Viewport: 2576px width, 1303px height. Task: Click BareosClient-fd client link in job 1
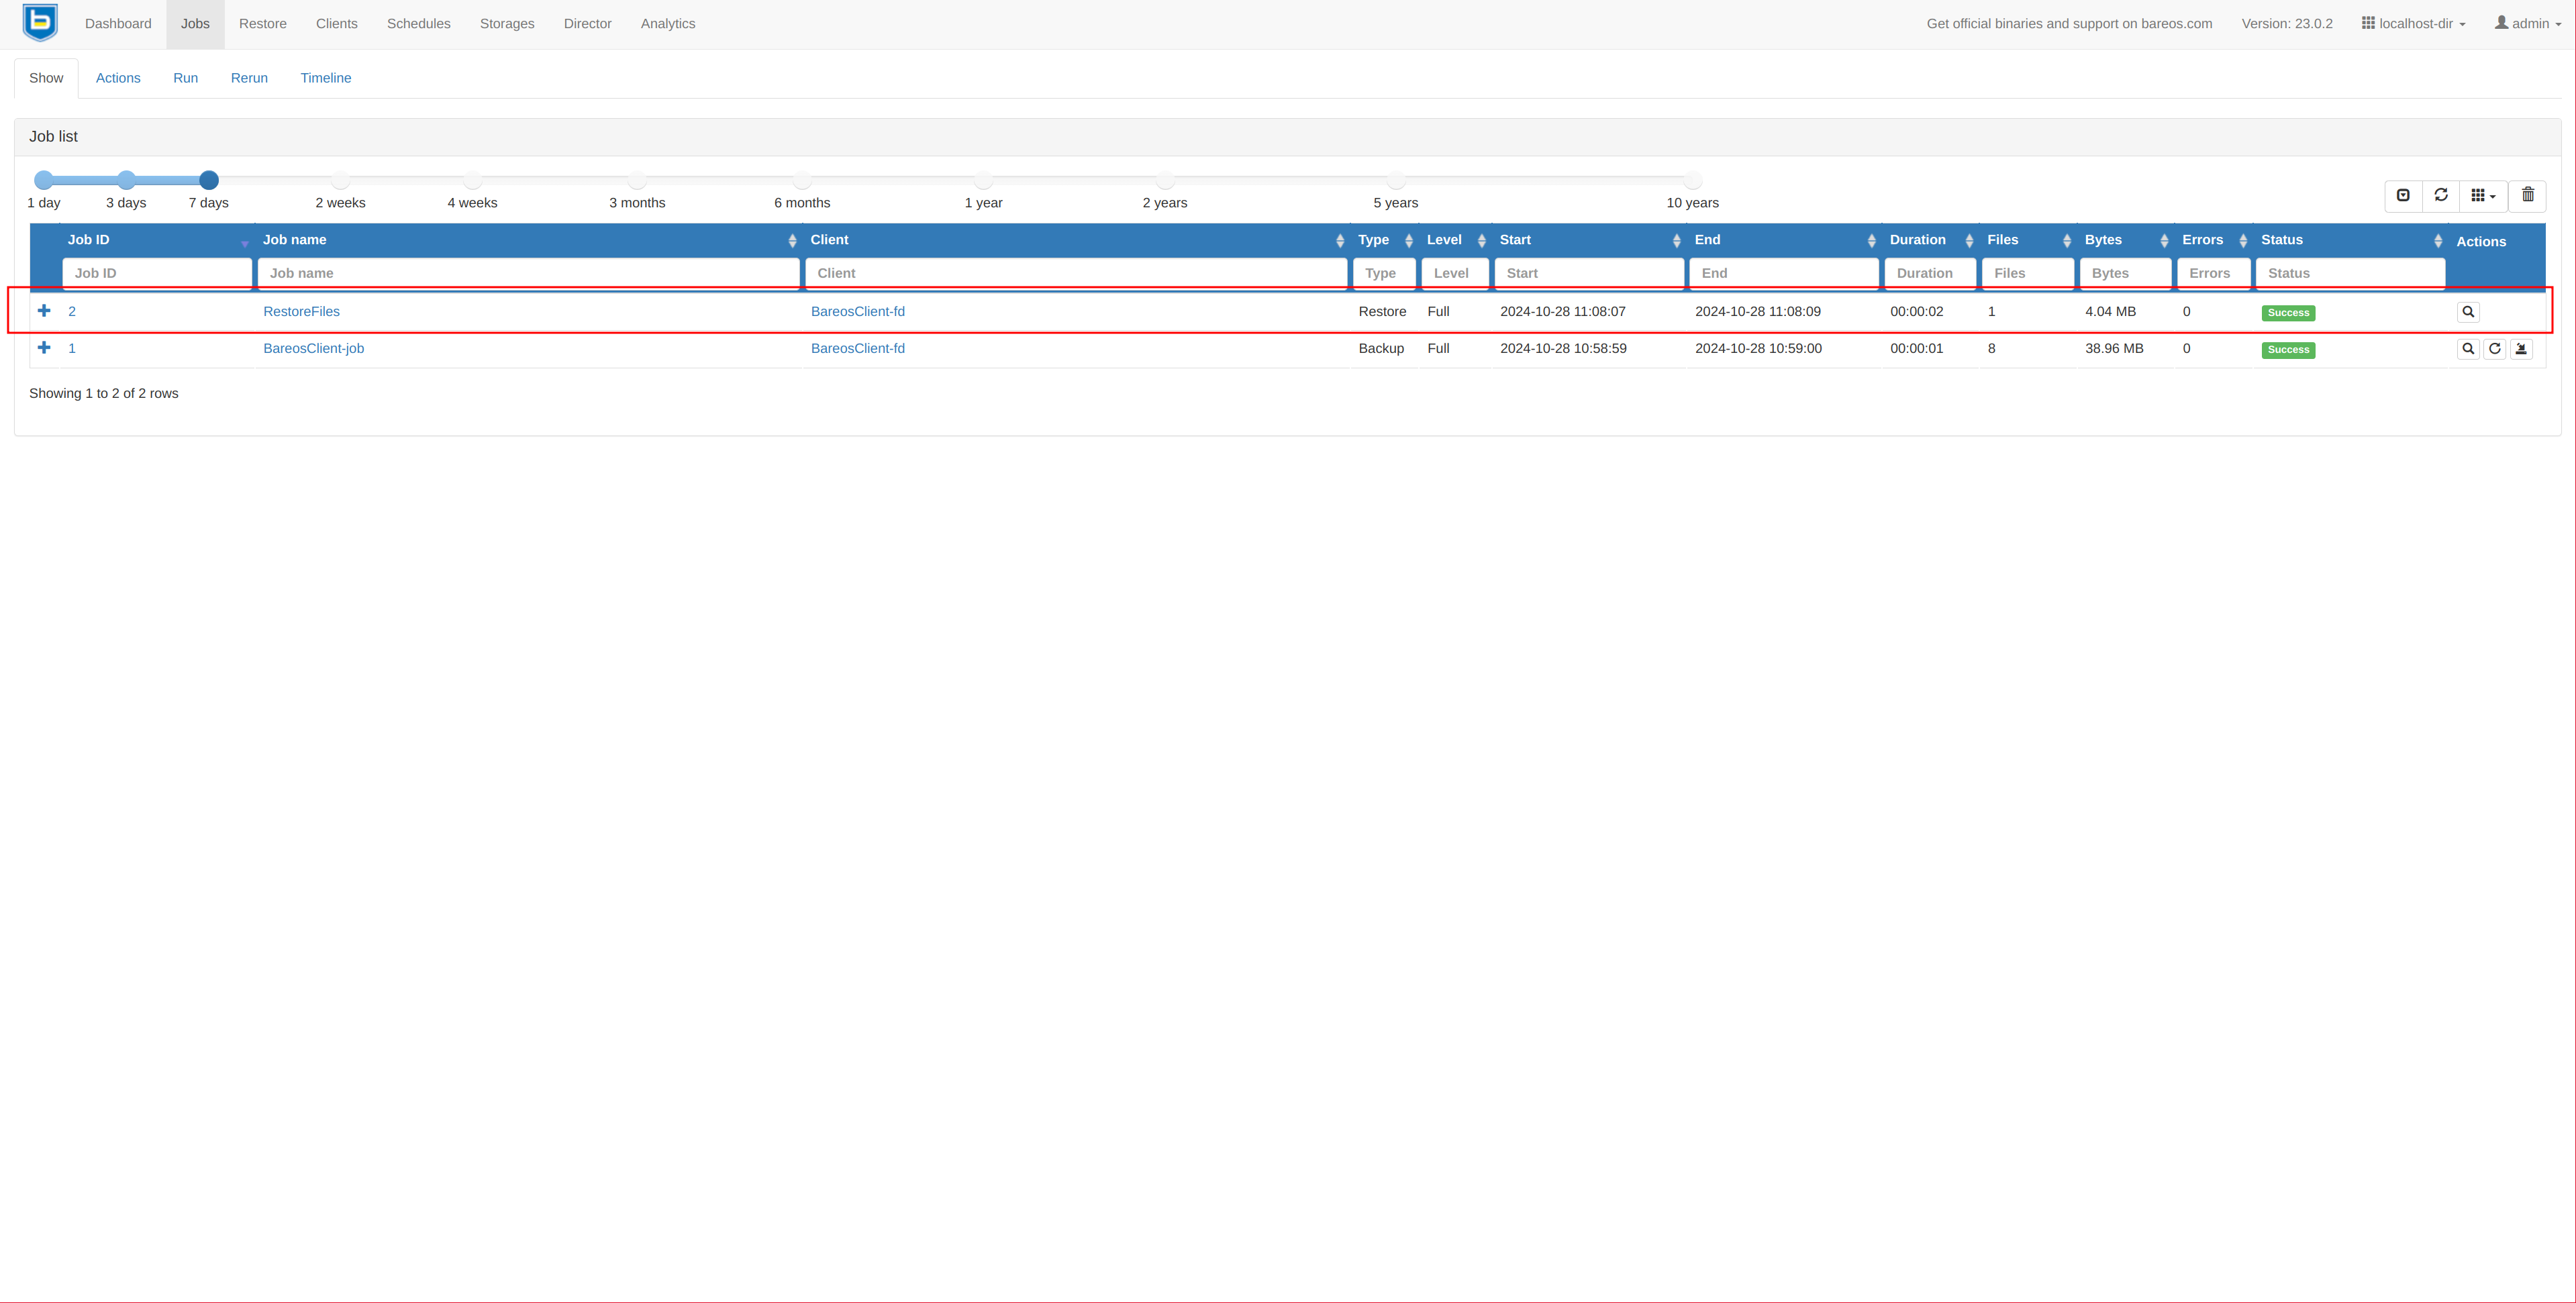tap(857, 349)
